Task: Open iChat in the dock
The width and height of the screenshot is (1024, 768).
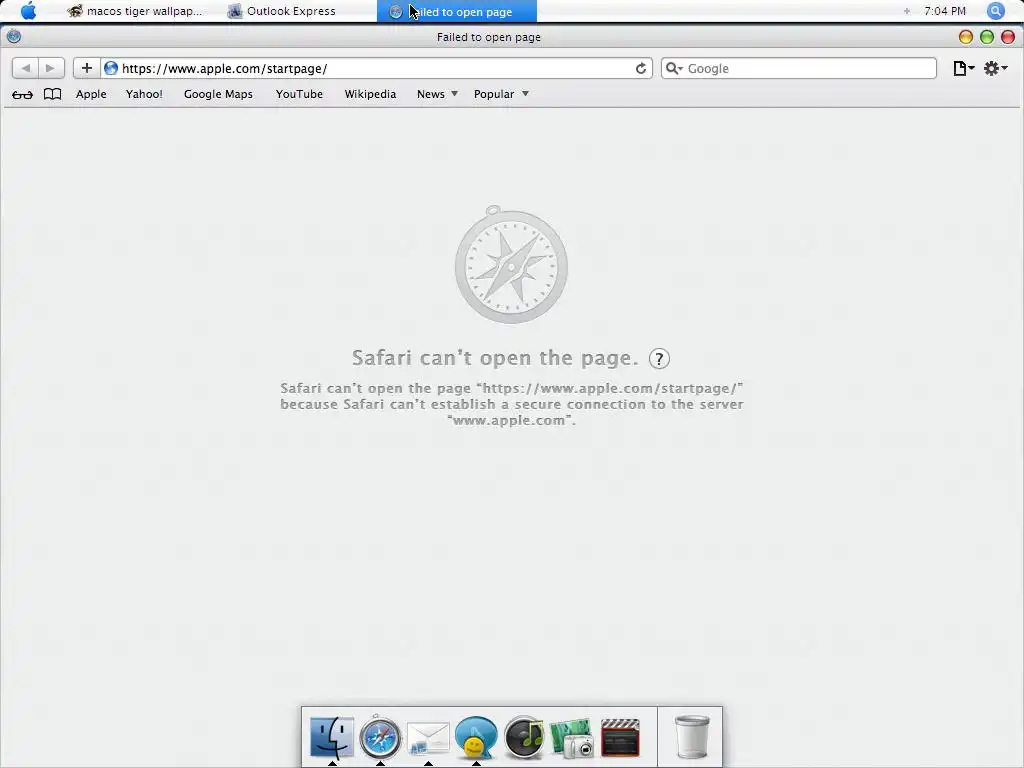Action: tap(476, 737)
